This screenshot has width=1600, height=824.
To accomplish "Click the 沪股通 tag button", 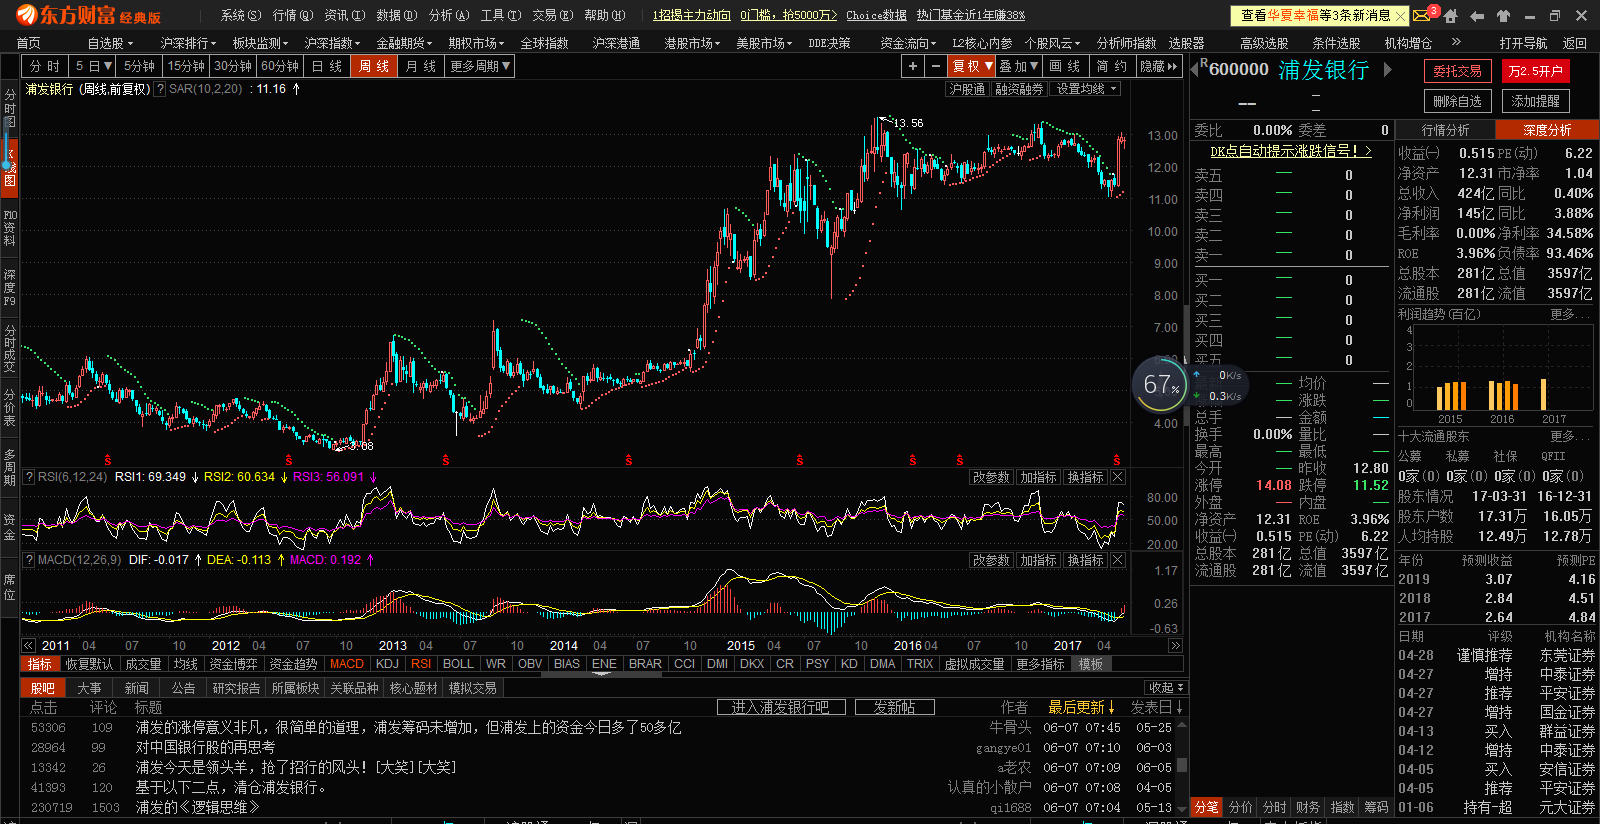I will point(967,89).
